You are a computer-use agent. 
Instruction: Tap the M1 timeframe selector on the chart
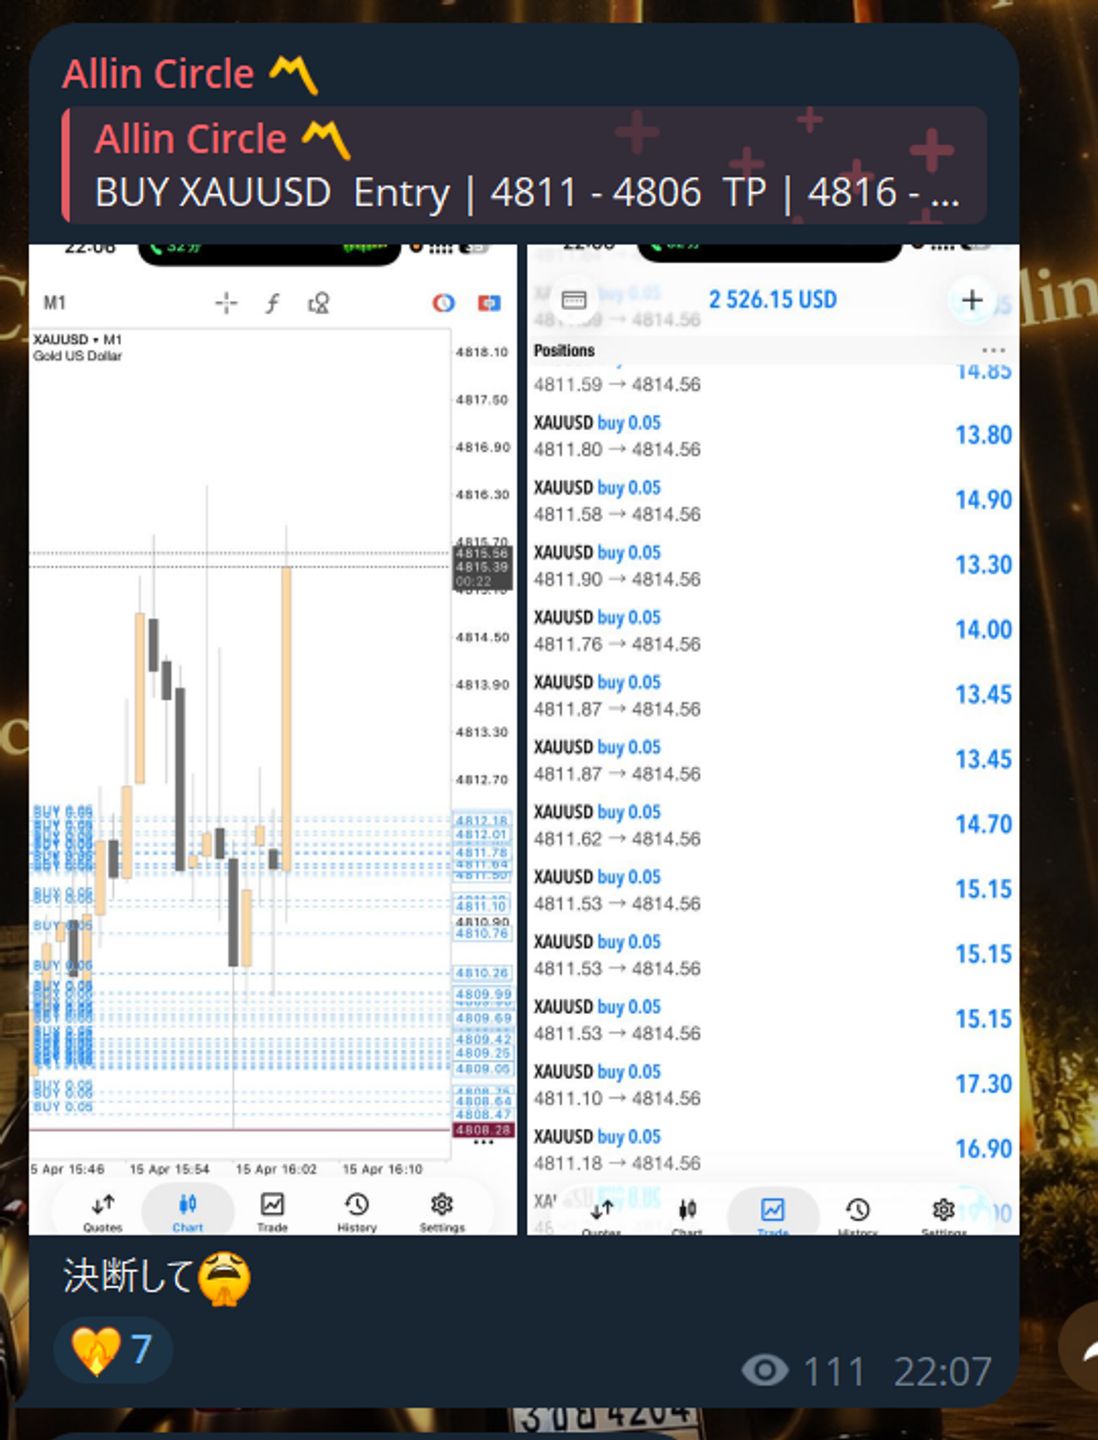(55, 303)
